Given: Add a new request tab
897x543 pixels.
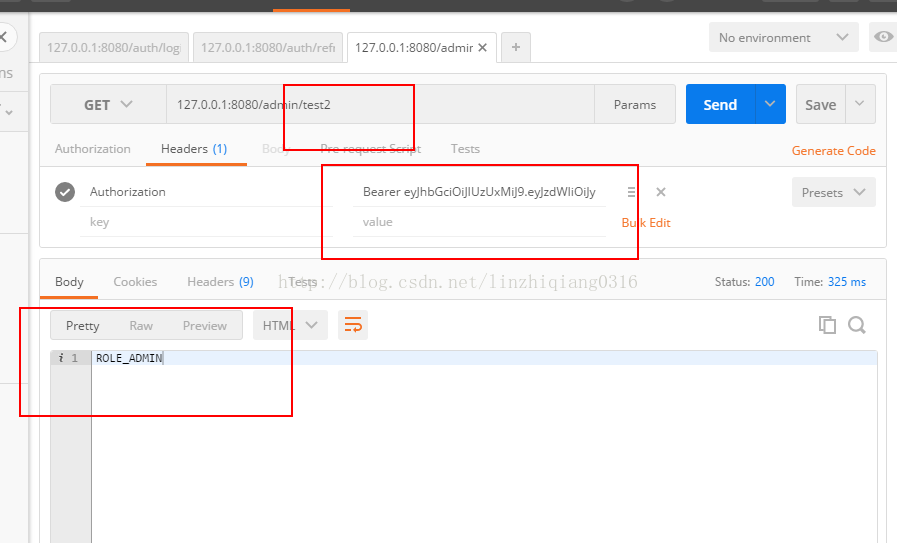Looking at the screenshot, I should pos(516,47).
